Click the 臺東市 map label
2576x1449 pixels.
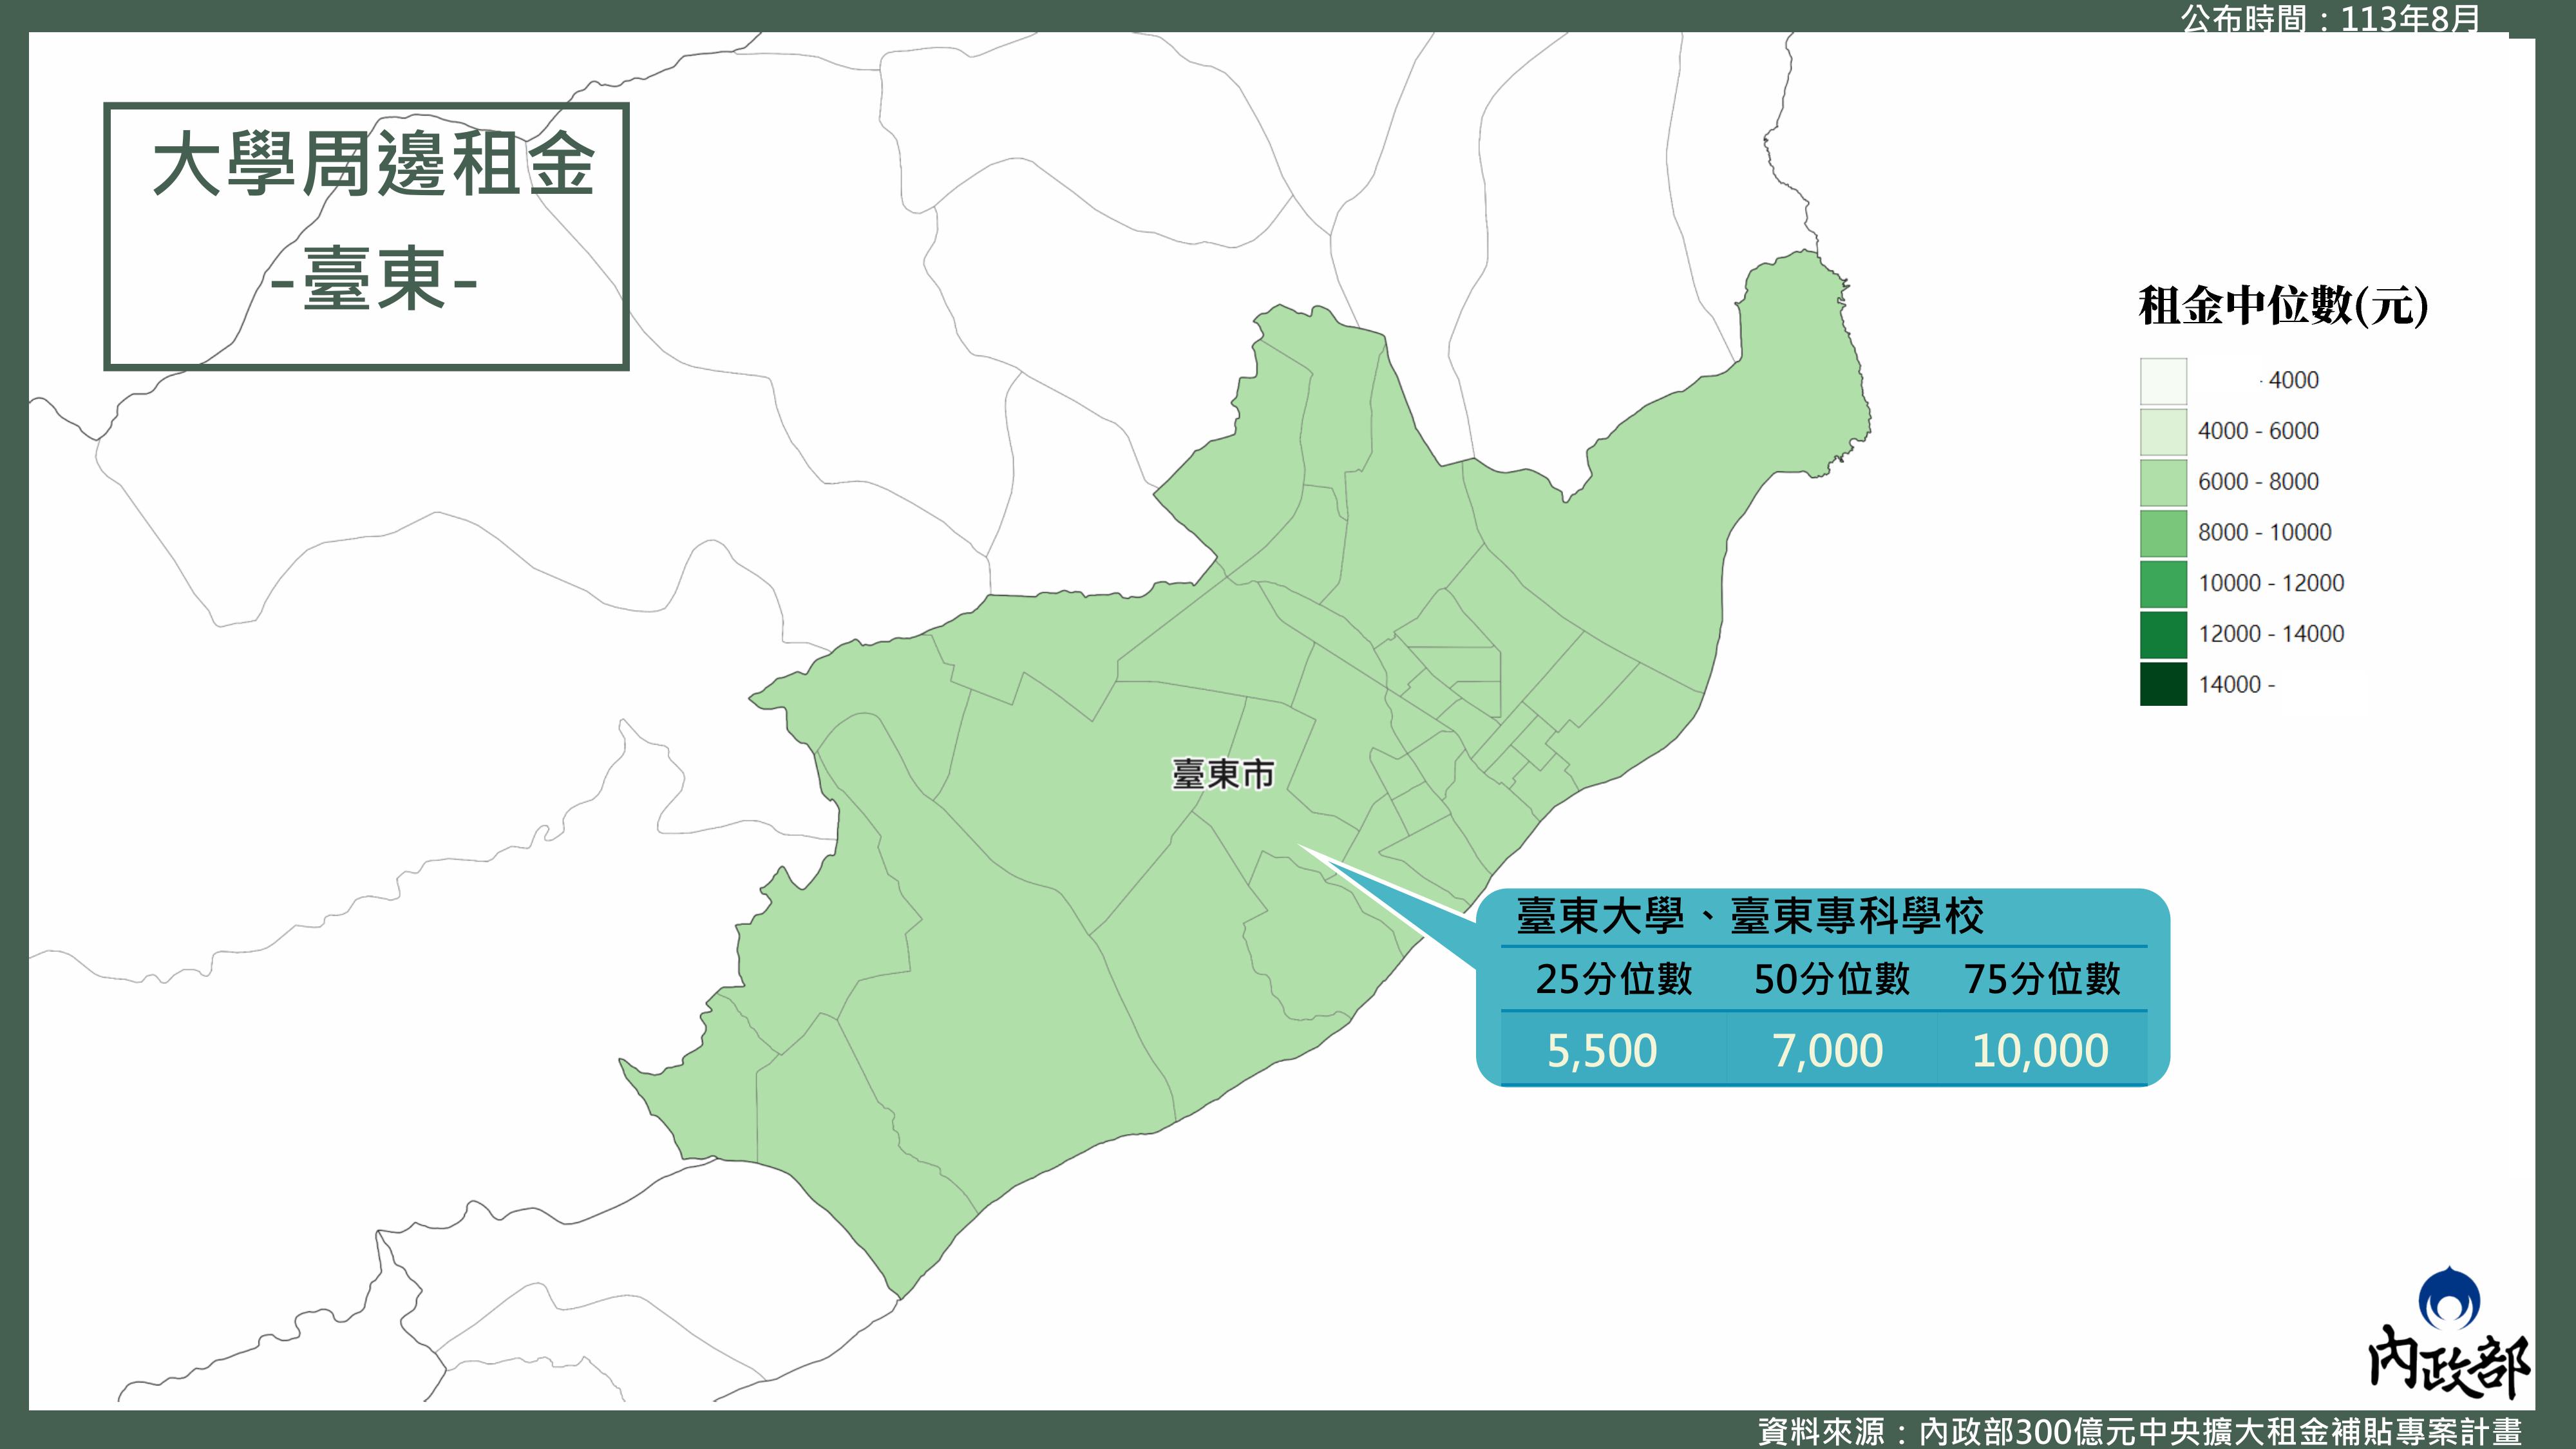[1223, 774]
